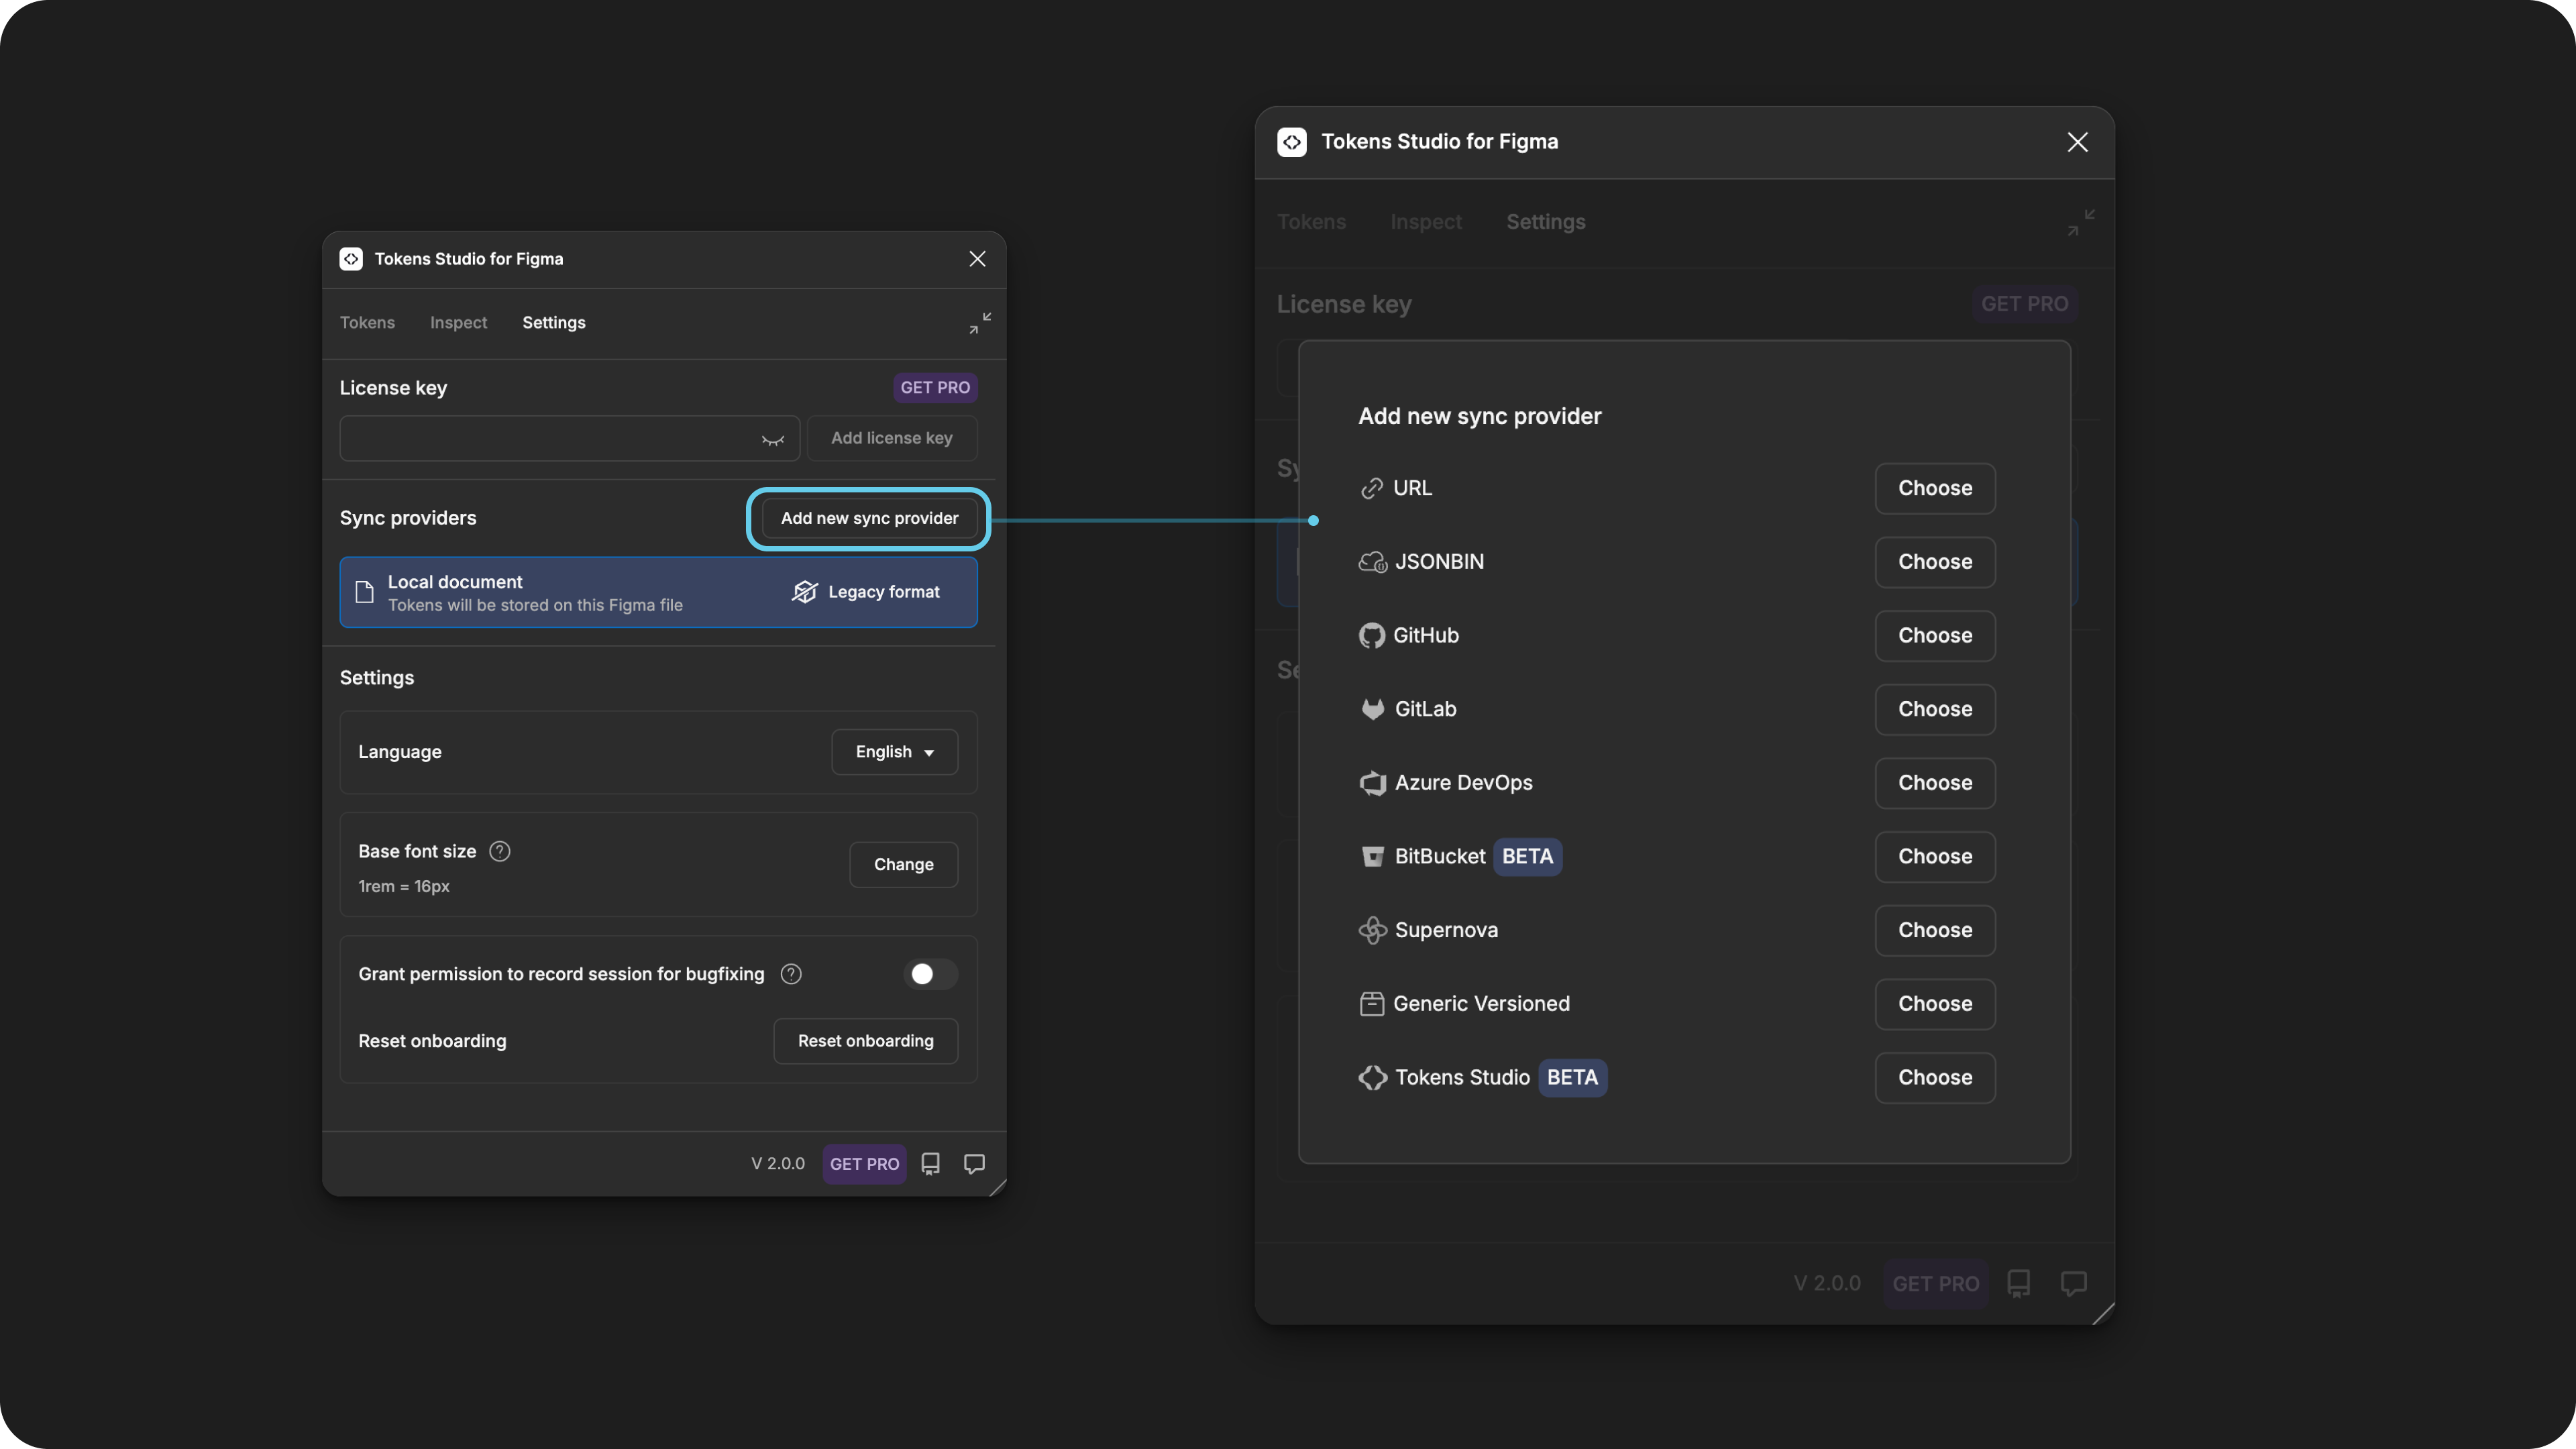The height and width of the screenshot is (1449, 2576).
Task: Toggle record session for bugfixing switch
Action: [930, 974]
